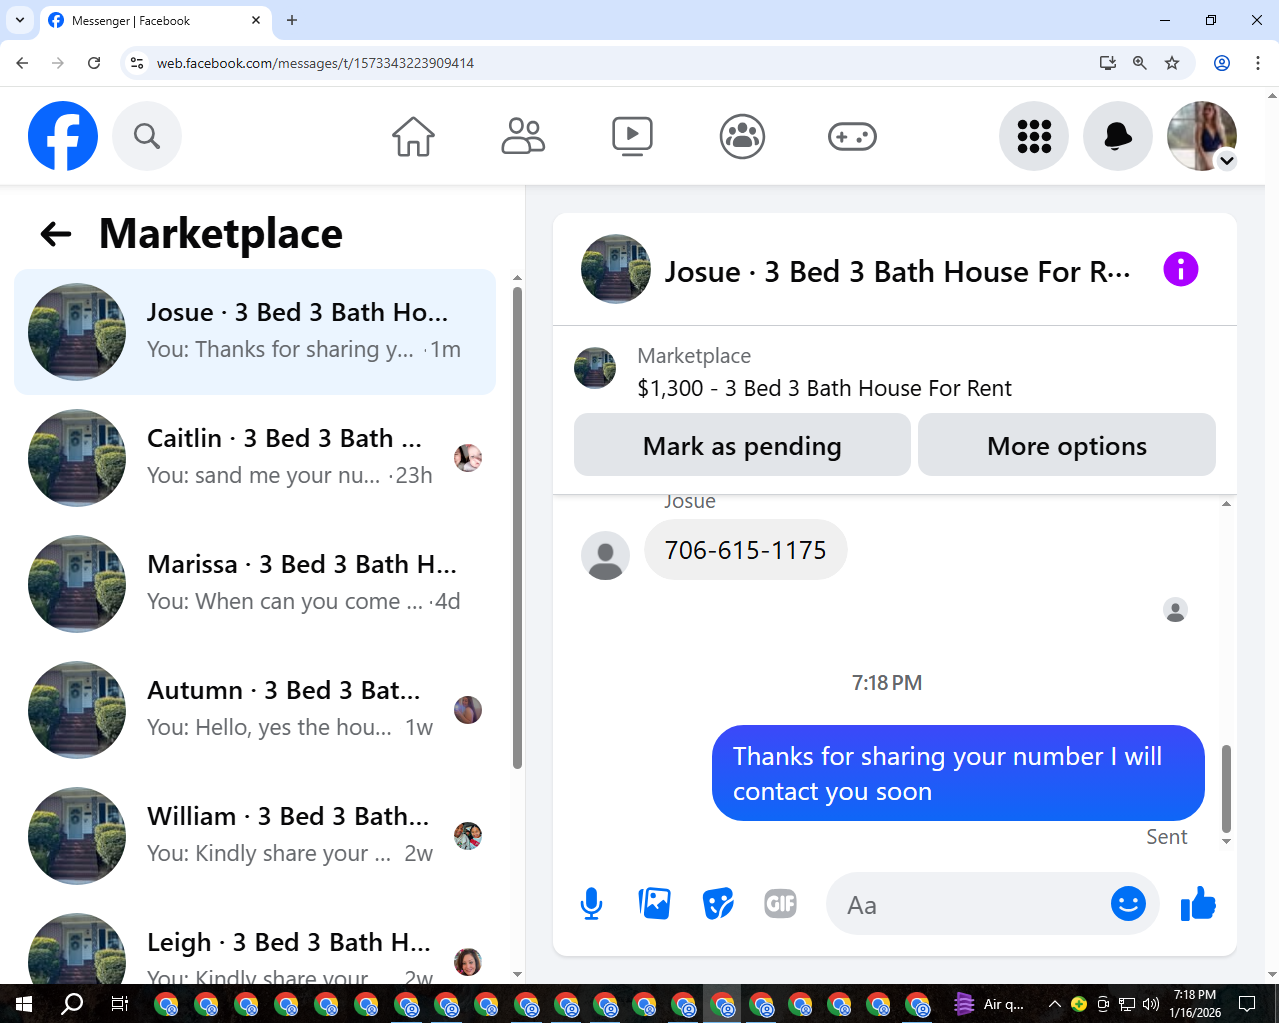Open the notification center icon
1279x1023 pixels.
(1247, 1004)
